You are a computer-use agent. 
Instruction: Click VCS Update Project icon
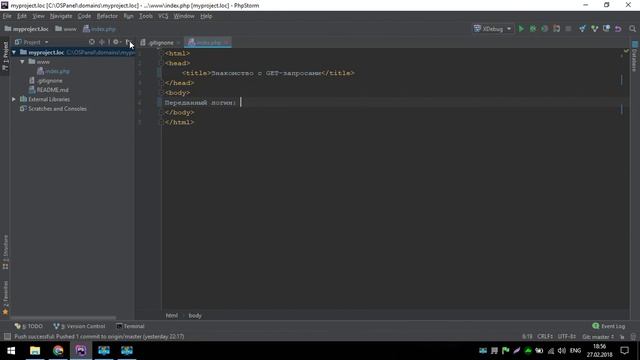pos(582,29)
